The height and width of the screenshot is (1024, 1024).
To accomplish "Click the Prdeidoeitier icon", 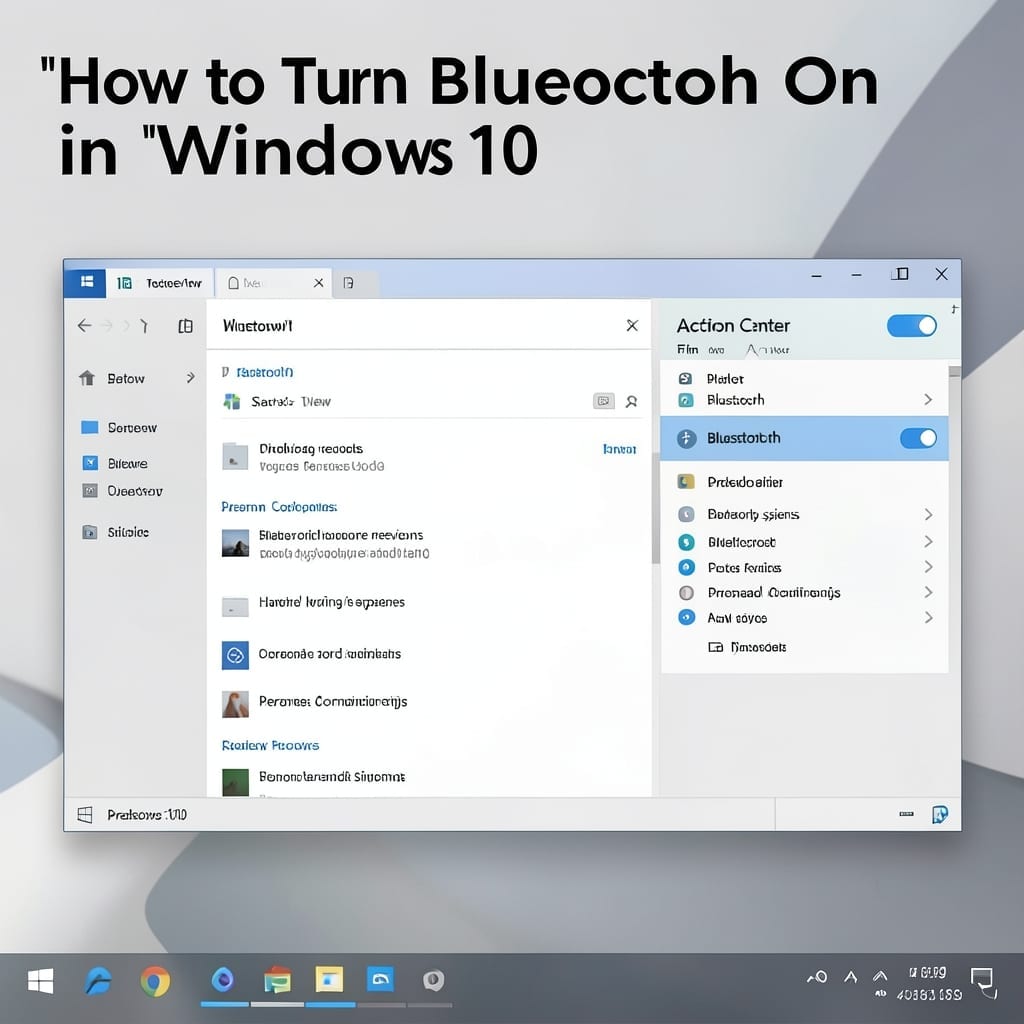I will [686, 482].
